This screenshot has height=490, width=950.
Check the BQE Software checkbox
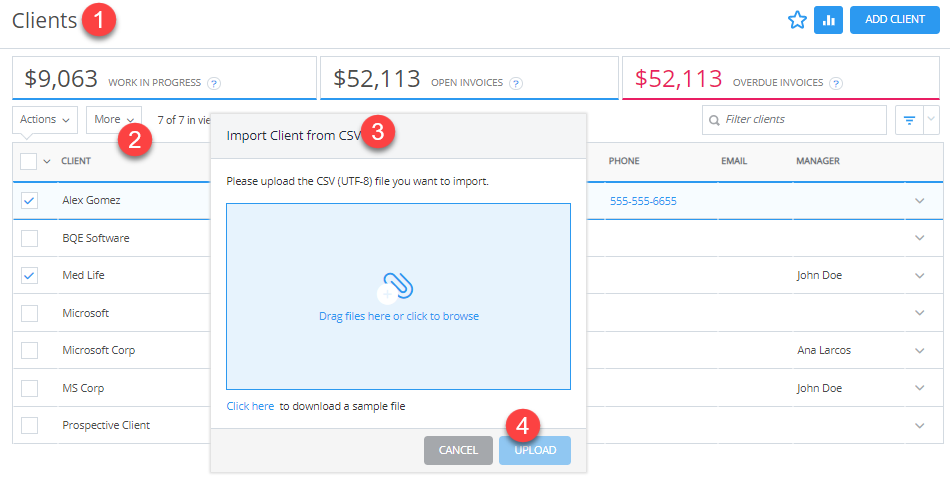[29, 238]
